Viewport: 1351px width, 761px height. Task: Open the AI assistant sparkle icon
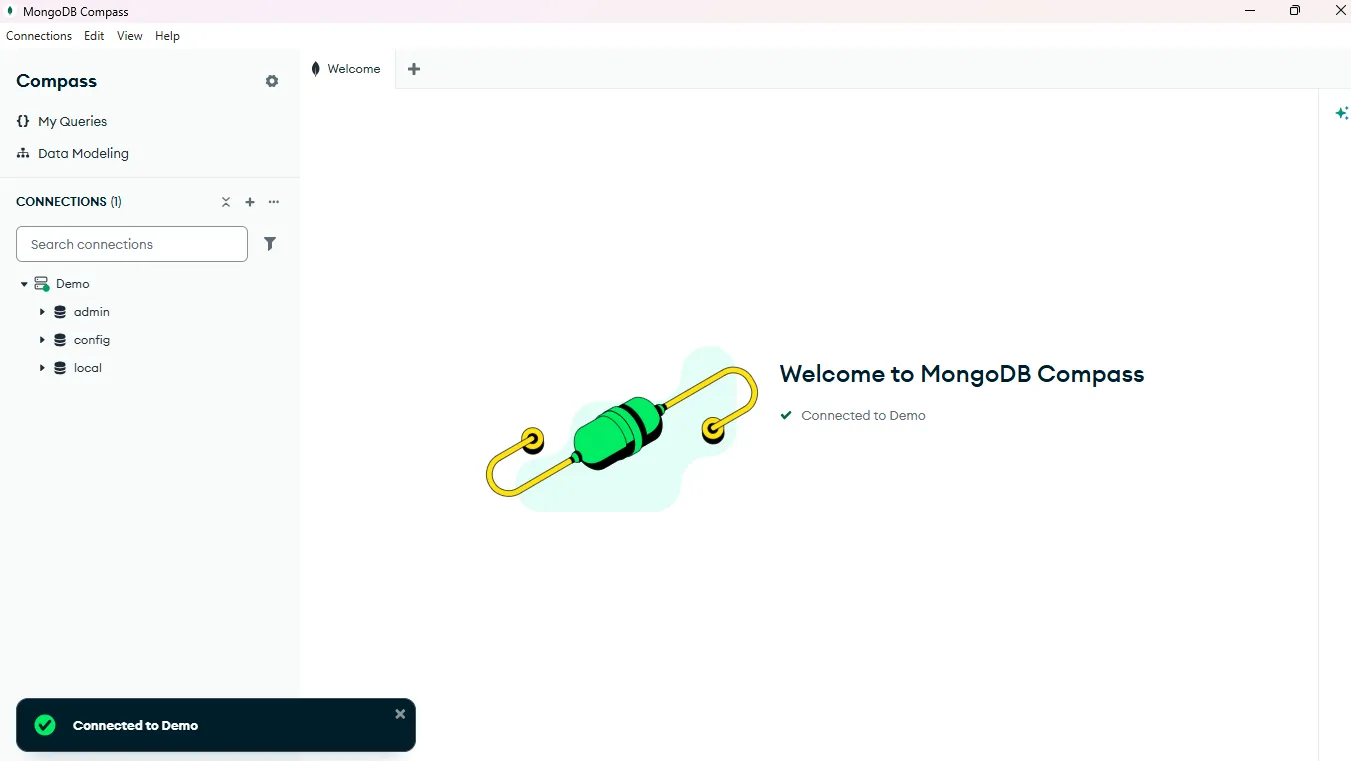click(1342, 113)
